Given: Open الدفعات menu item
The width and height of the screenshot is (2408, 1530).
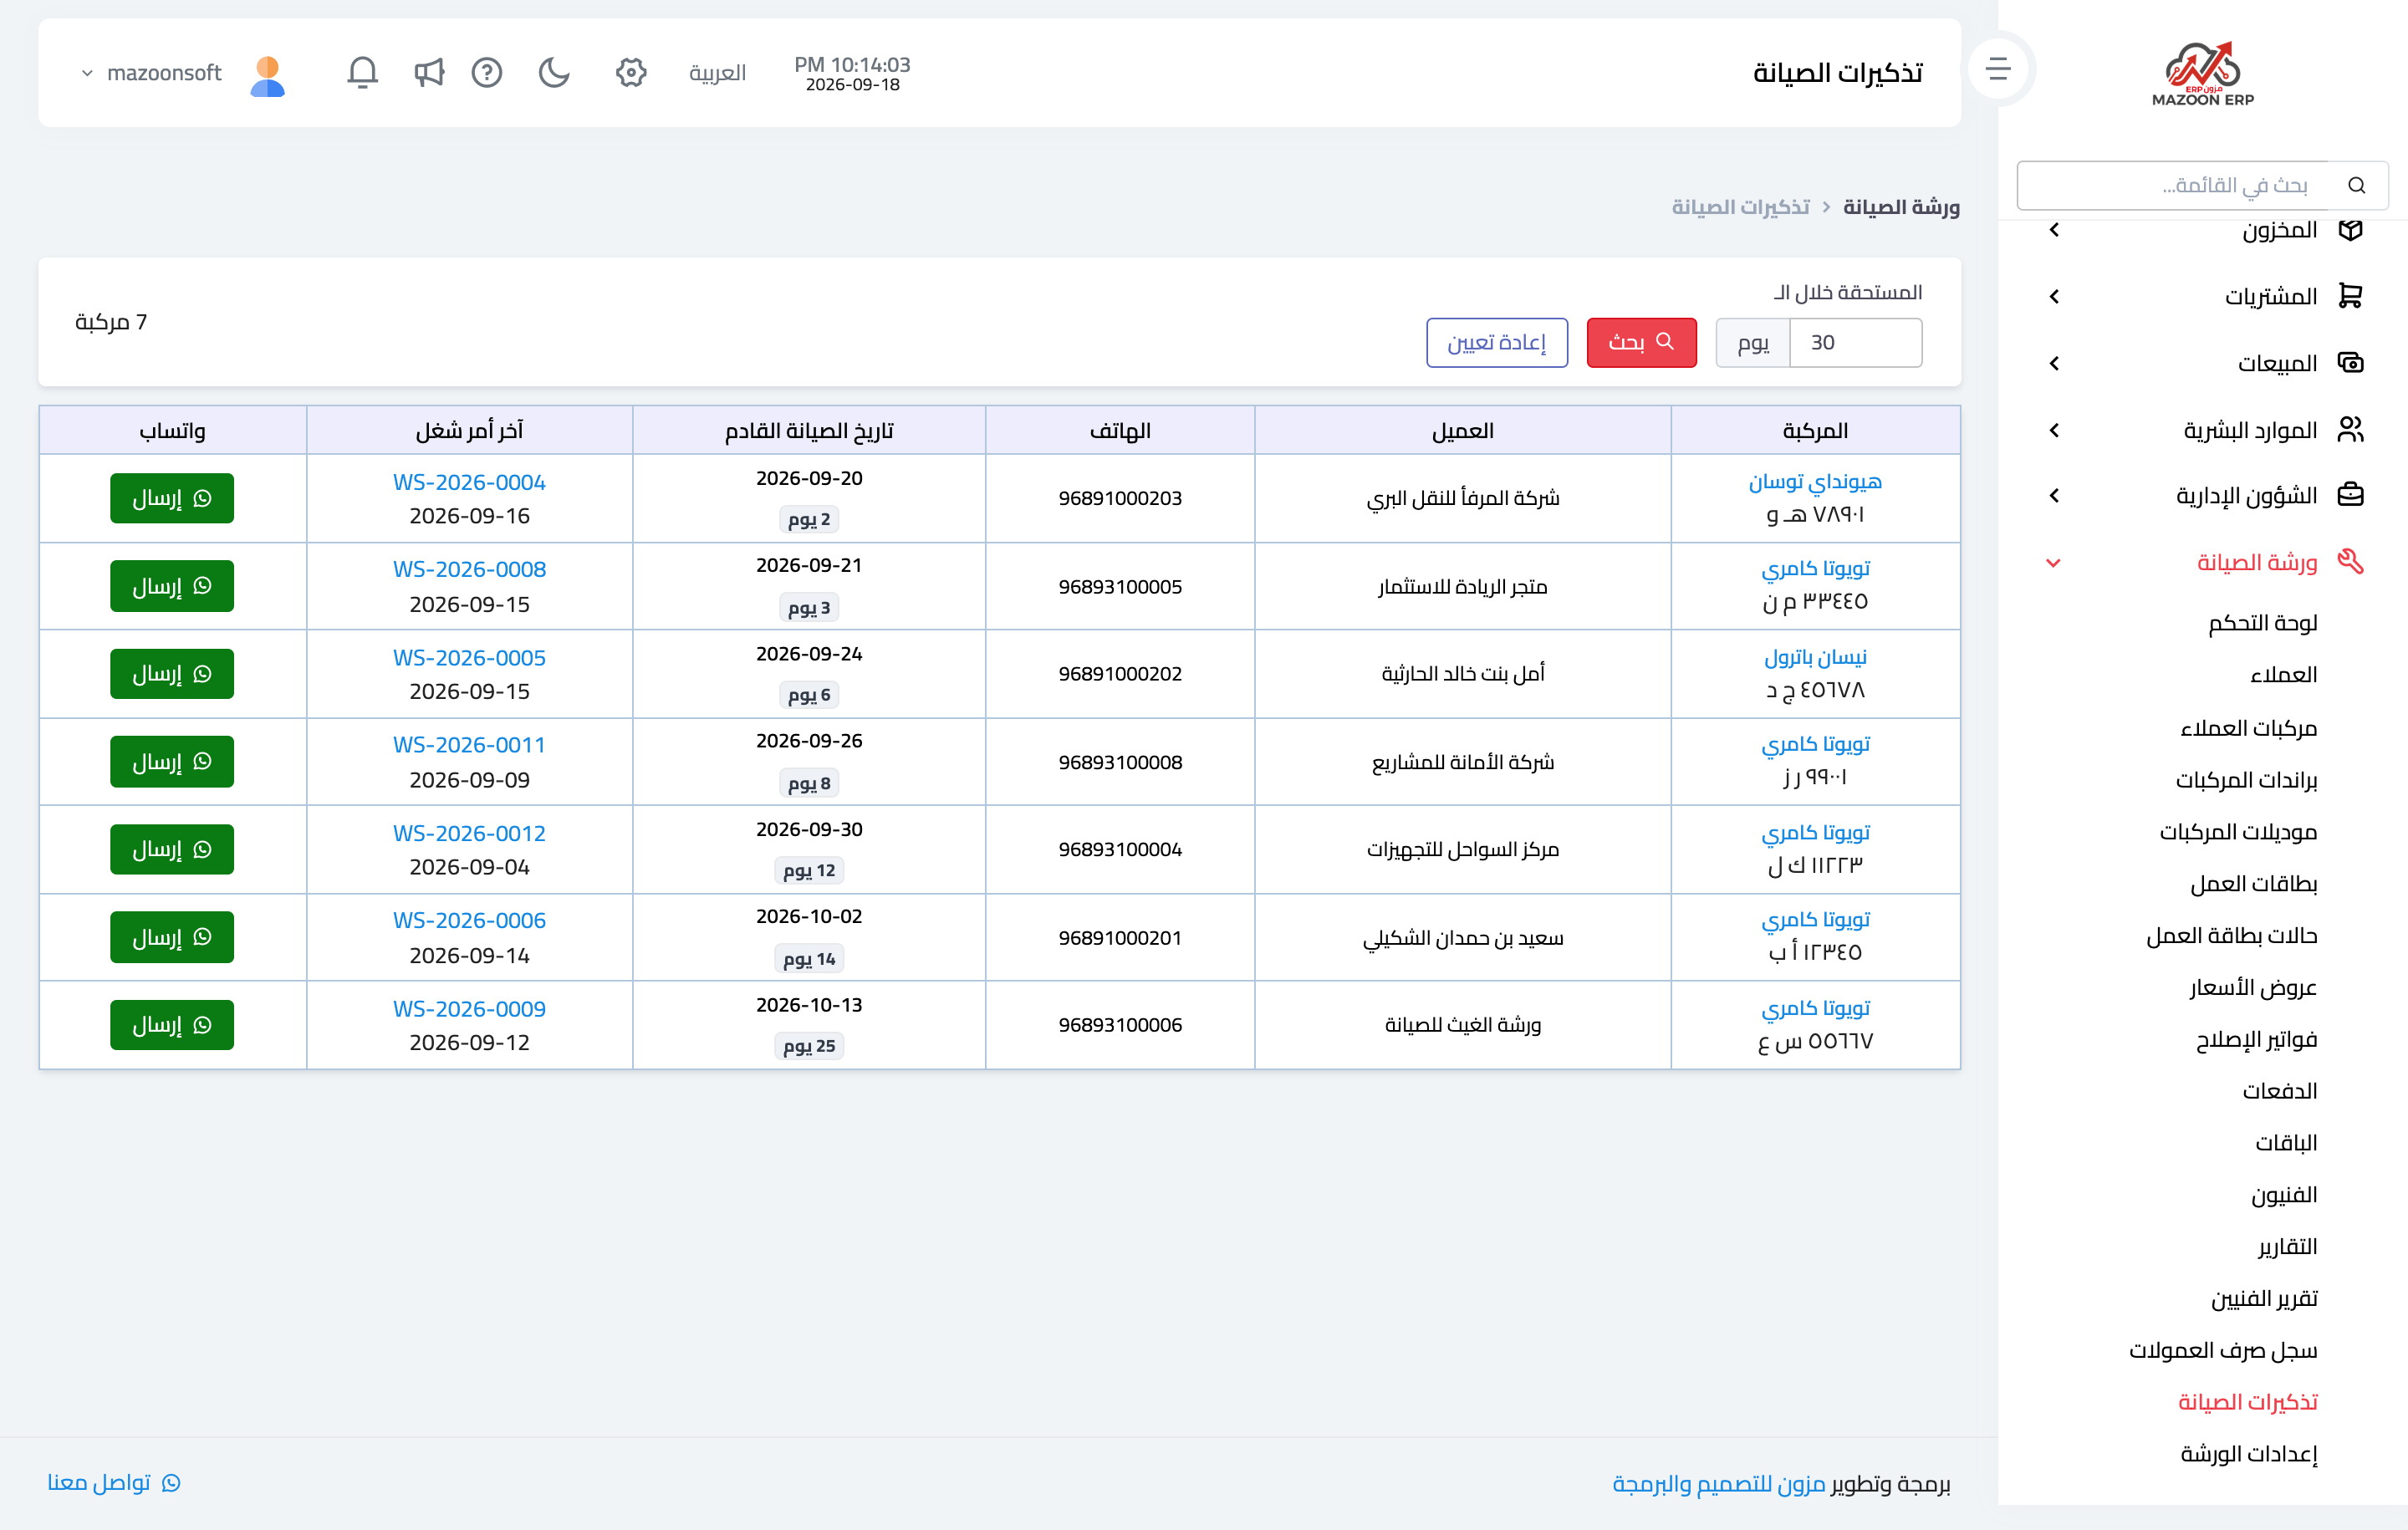Looking at the screenshot, I should [2280, 1090].
